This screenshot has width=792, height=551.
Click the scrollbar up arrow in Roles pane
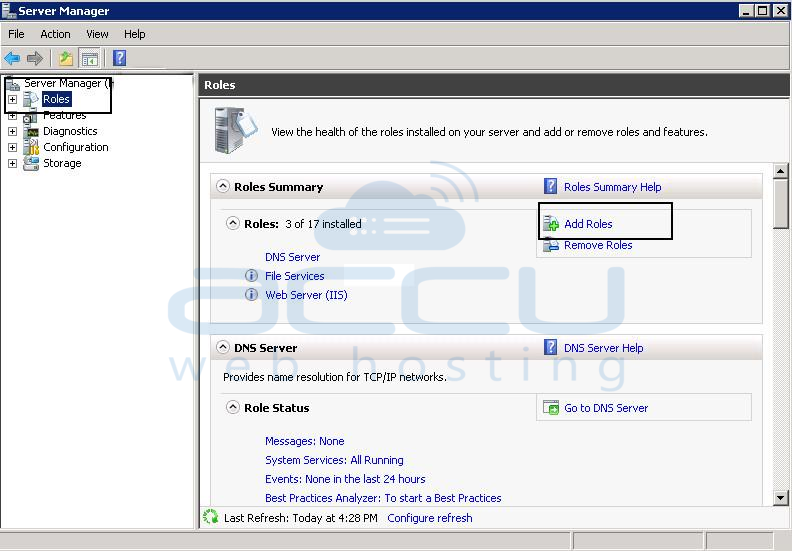click(780, 171)
